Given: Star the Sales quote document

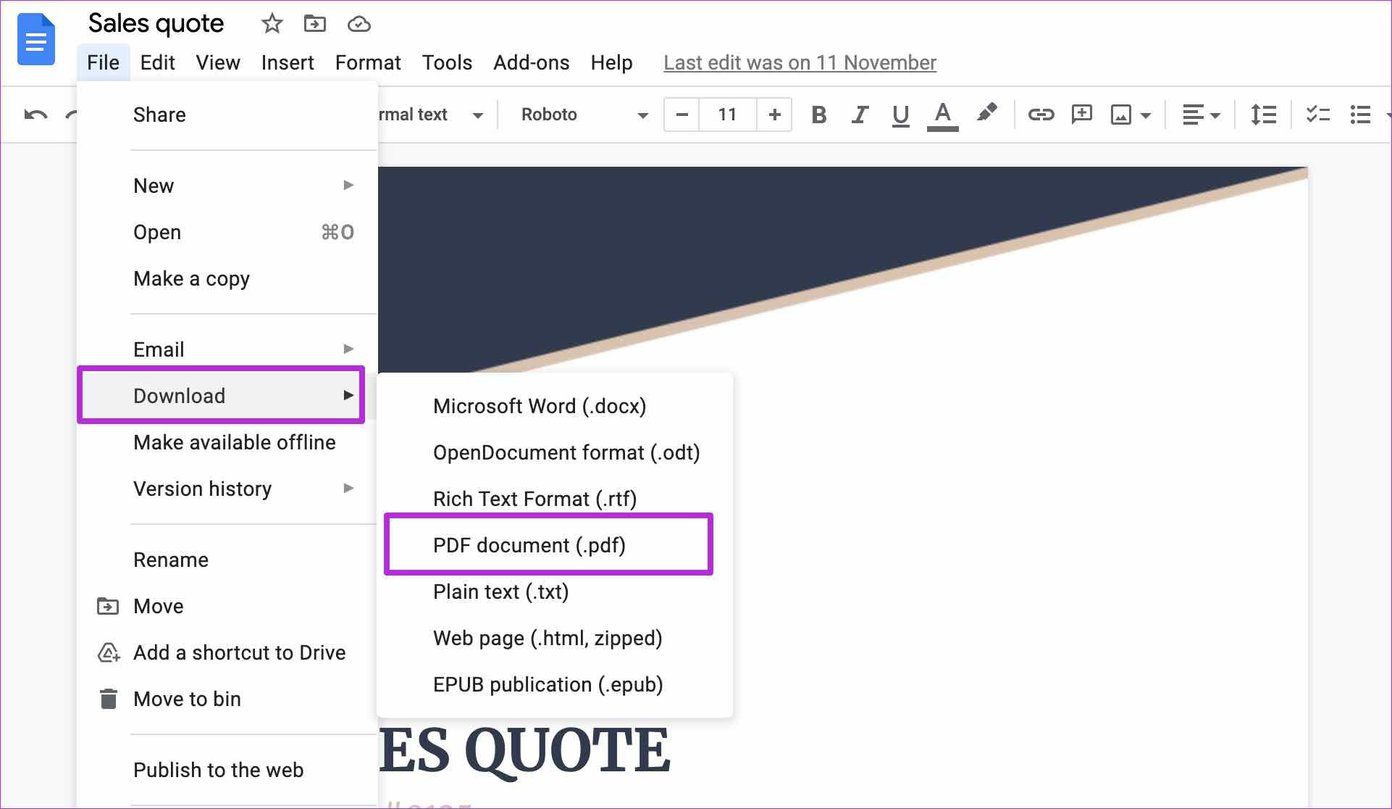Looking at the screenshot, I should pos(272,23).
